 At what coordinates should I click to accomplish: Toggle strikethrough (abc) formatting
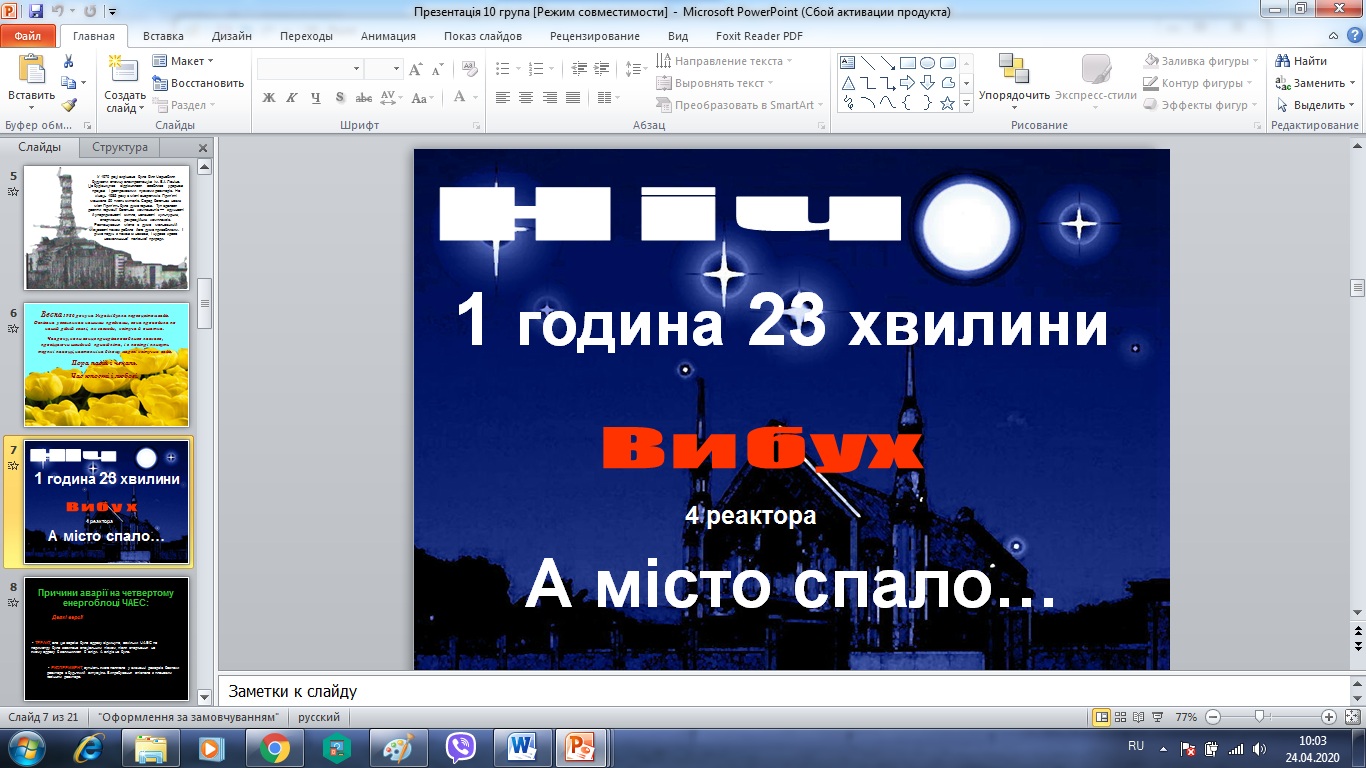point(364,97)
